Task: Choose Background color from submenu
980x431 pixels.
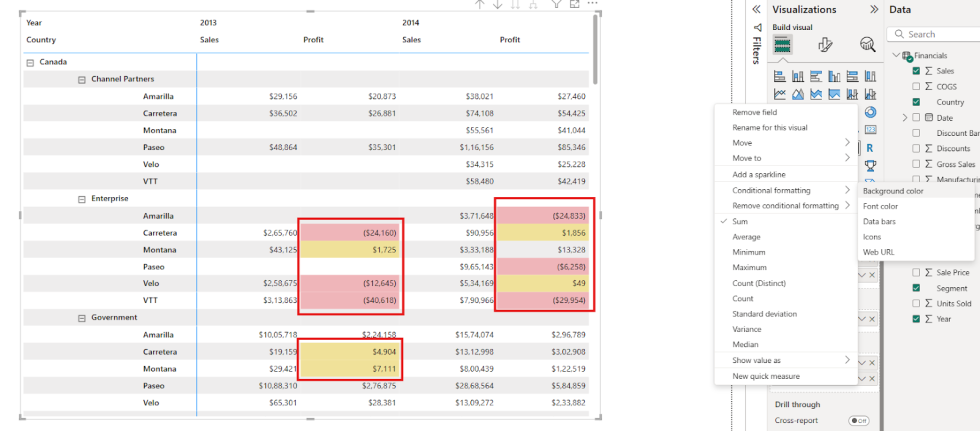Action: pyautogui.click(x=893, y=191)
